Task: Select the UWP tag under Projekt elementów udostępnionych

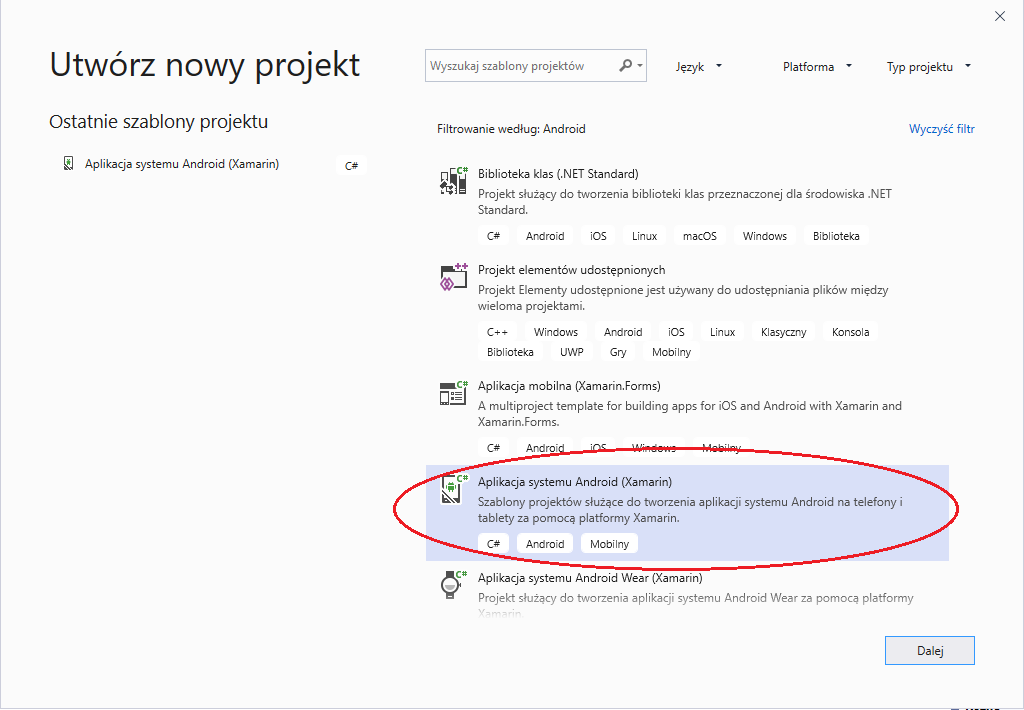Action: (x=571, y=351)
